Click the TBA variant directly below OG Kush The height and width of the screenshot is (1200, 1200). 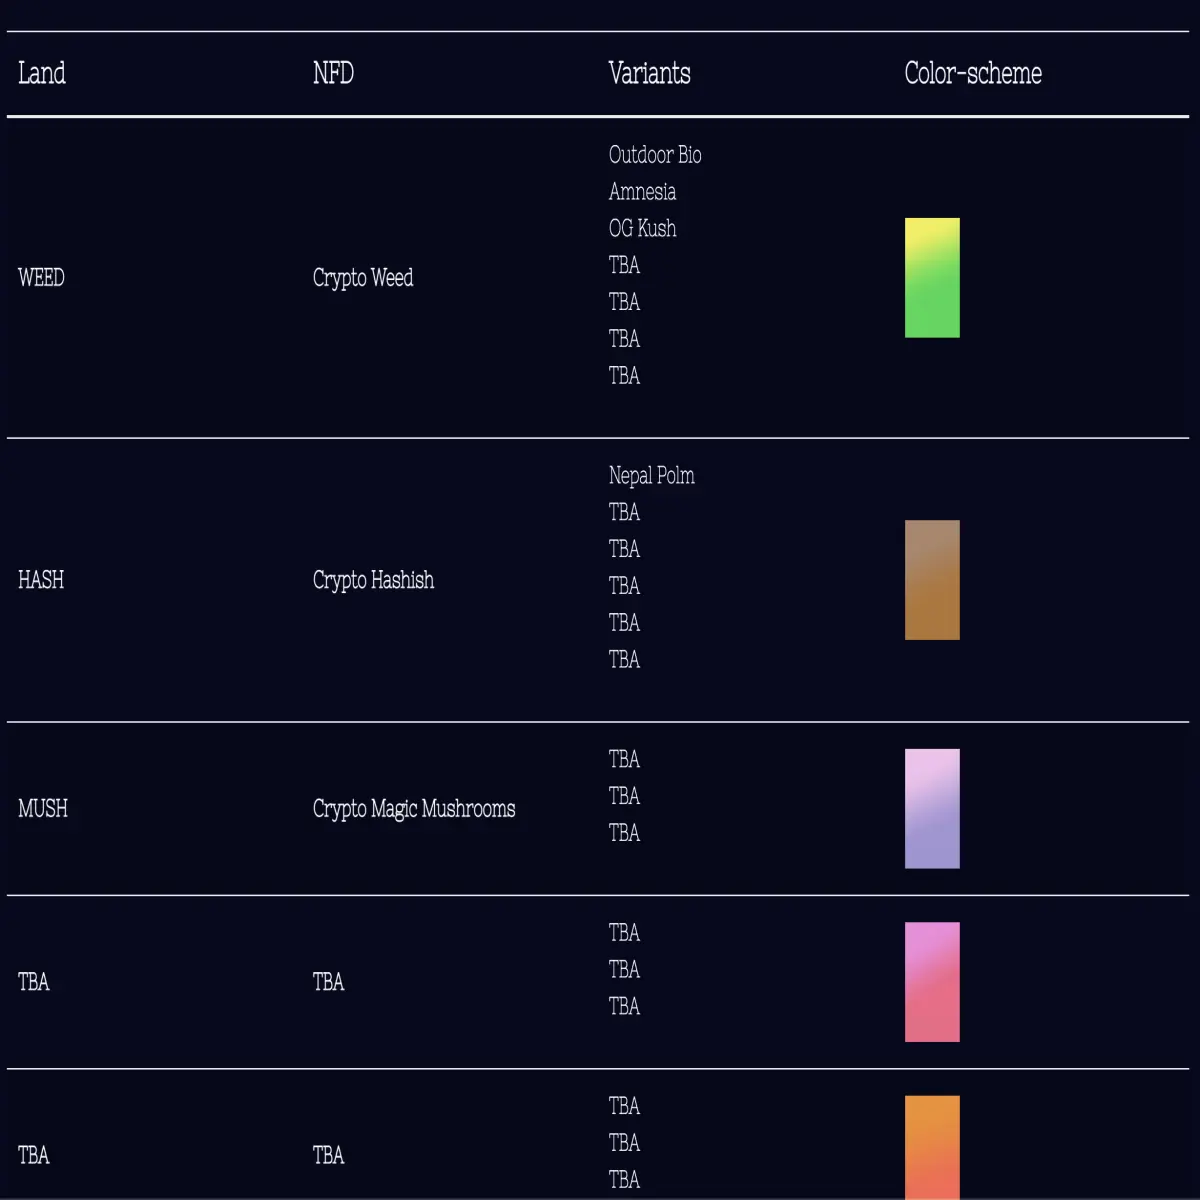point(624,265)
